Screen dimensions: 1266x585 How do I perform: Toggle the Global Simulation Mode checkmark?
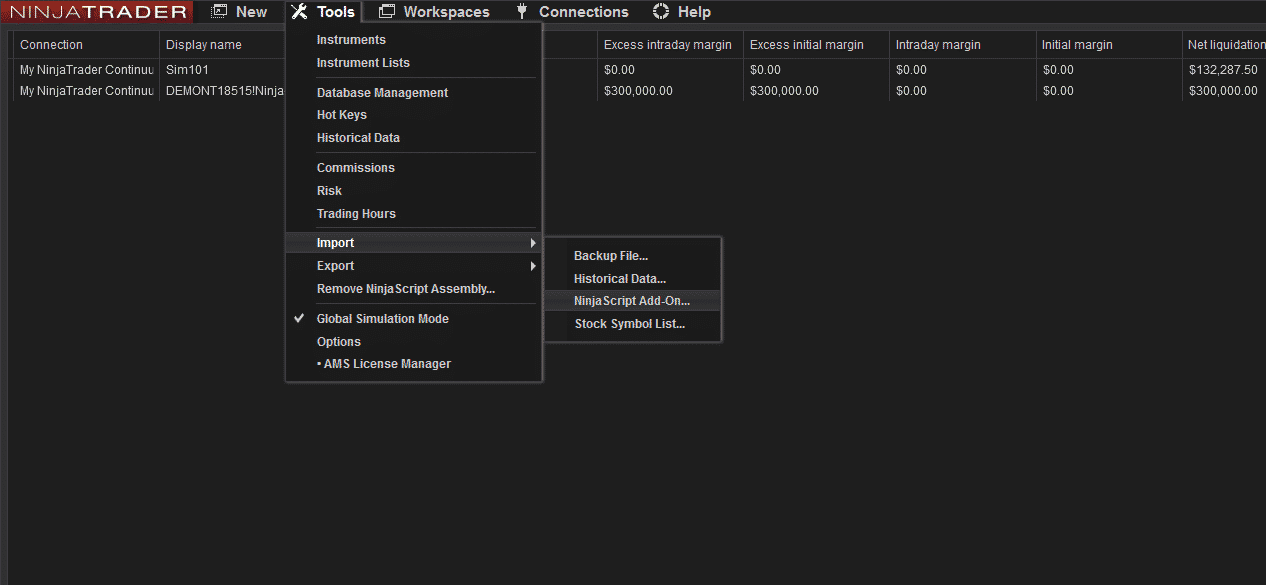(299, 319)
